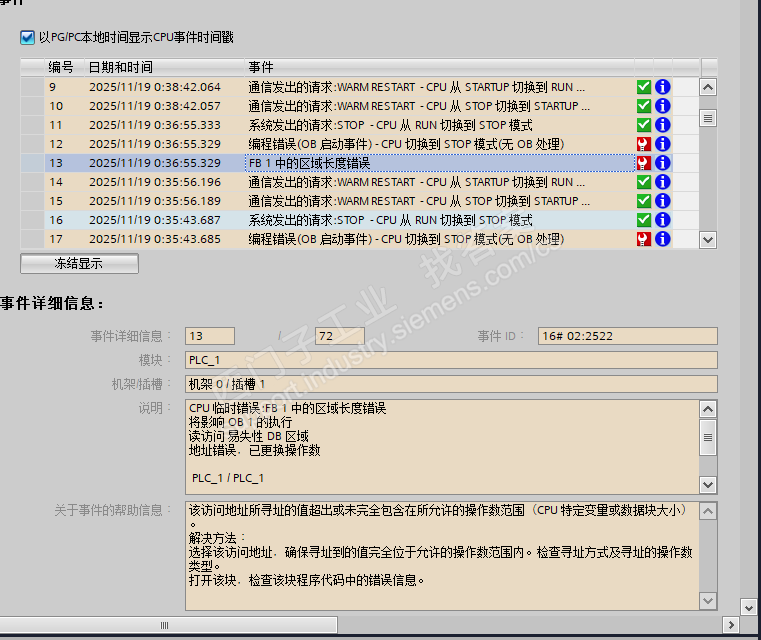Click the 事件 ID field 16# 02:2522
This screenshot has width=761, height=640.
[628, 336]
